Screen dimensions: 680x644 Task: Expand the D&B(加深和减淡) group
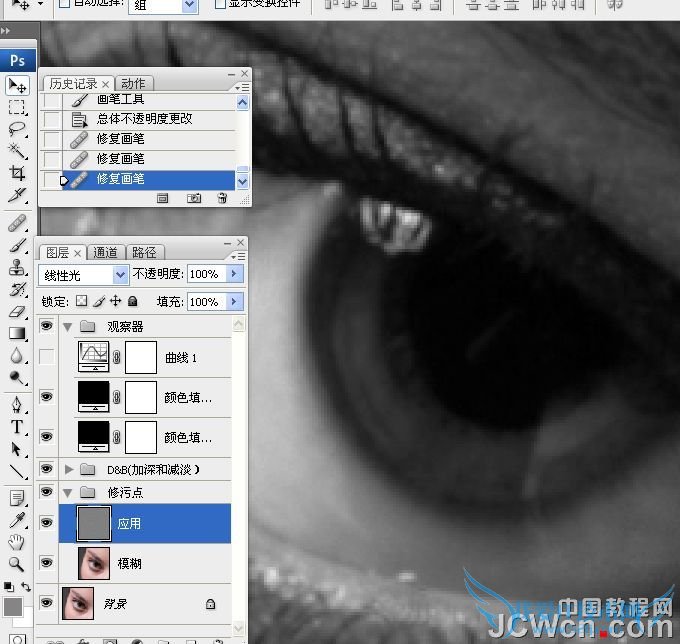[x=69, y=469]
